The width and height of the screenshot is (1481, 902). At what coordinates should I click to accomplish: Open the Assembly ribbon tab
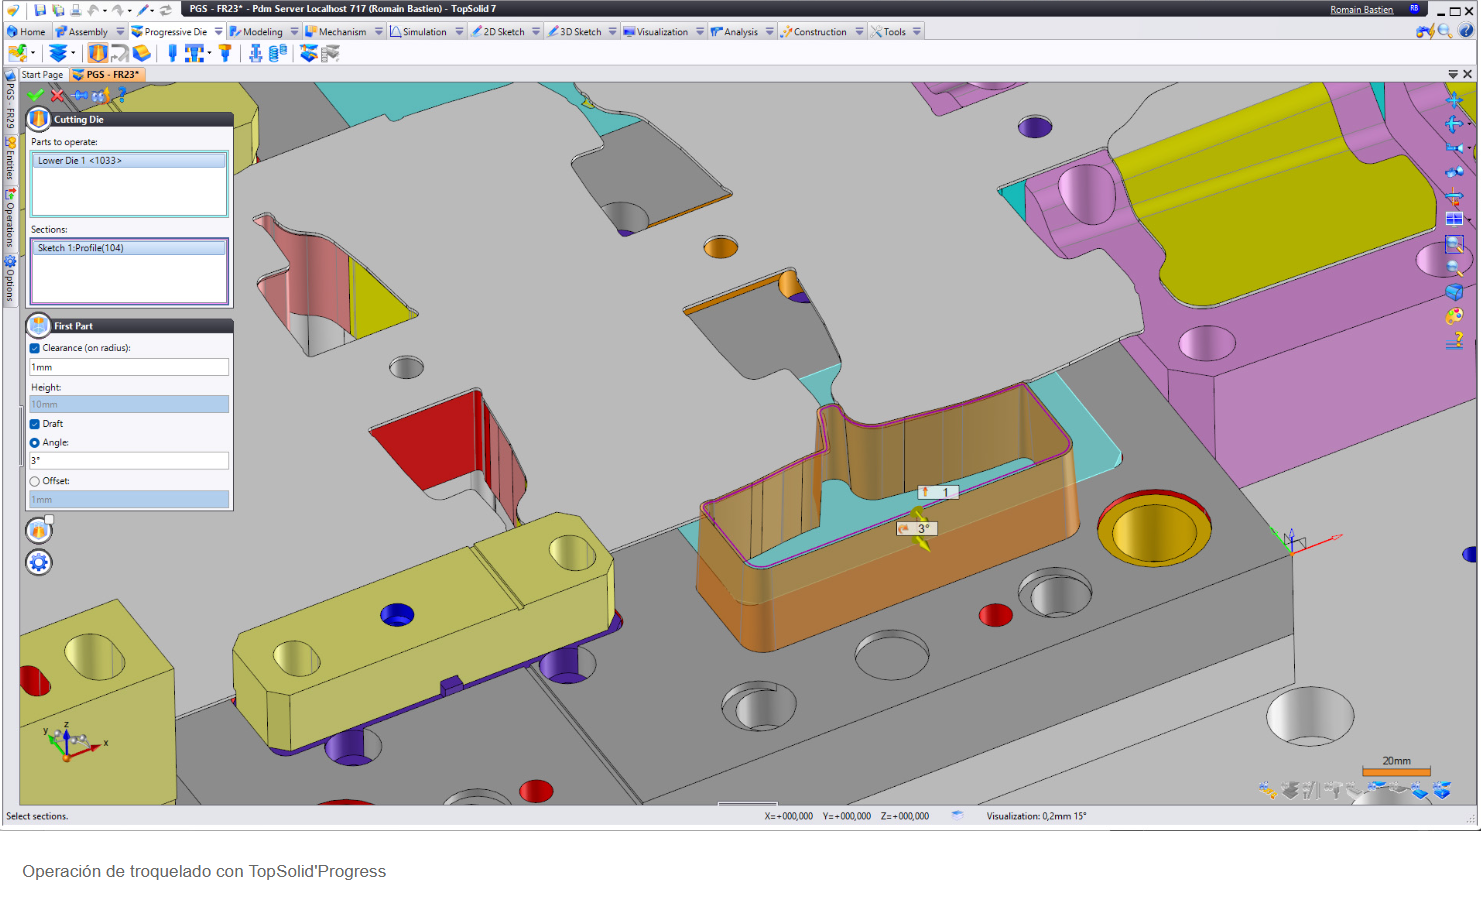tap(87, 32)
